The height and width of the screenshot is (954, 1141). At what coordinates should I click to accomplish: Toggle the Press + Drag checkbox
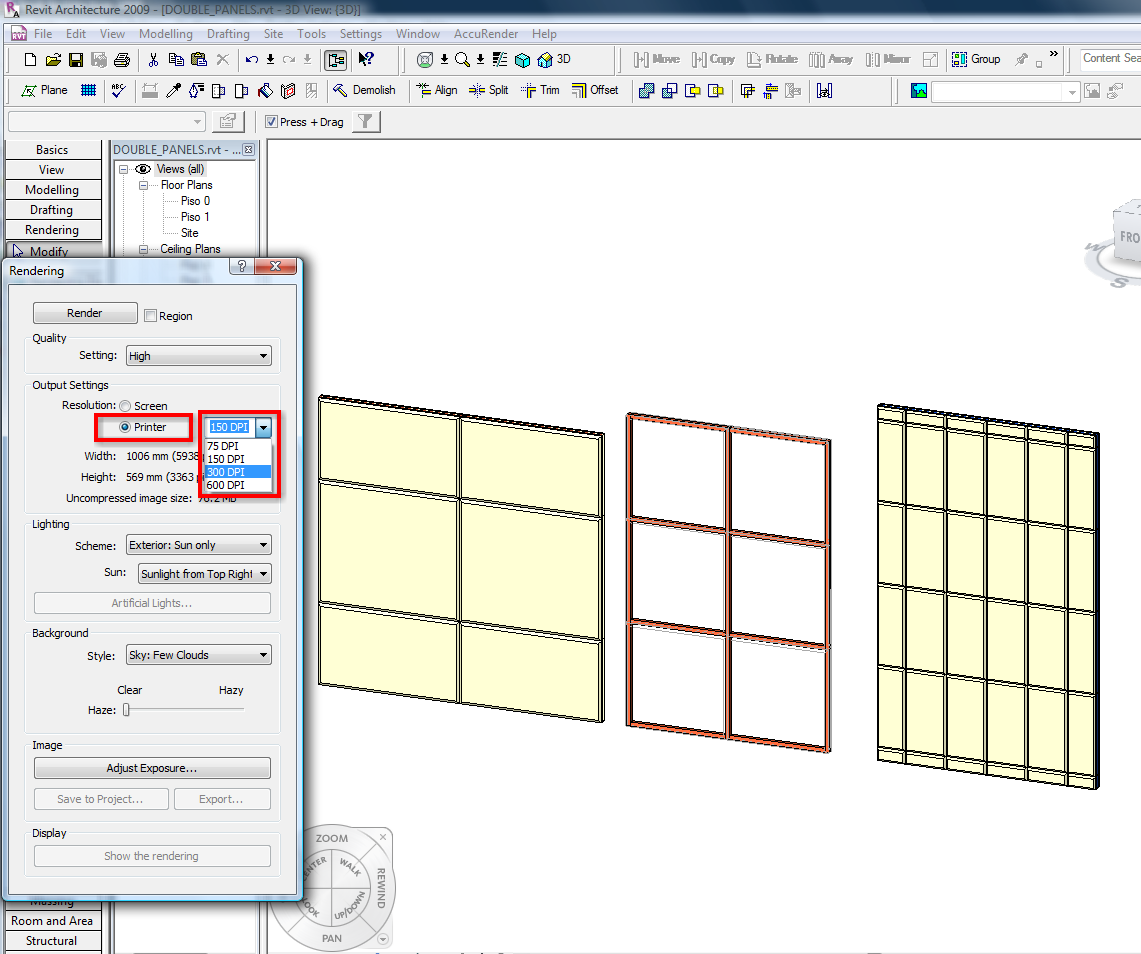point(272,122)
